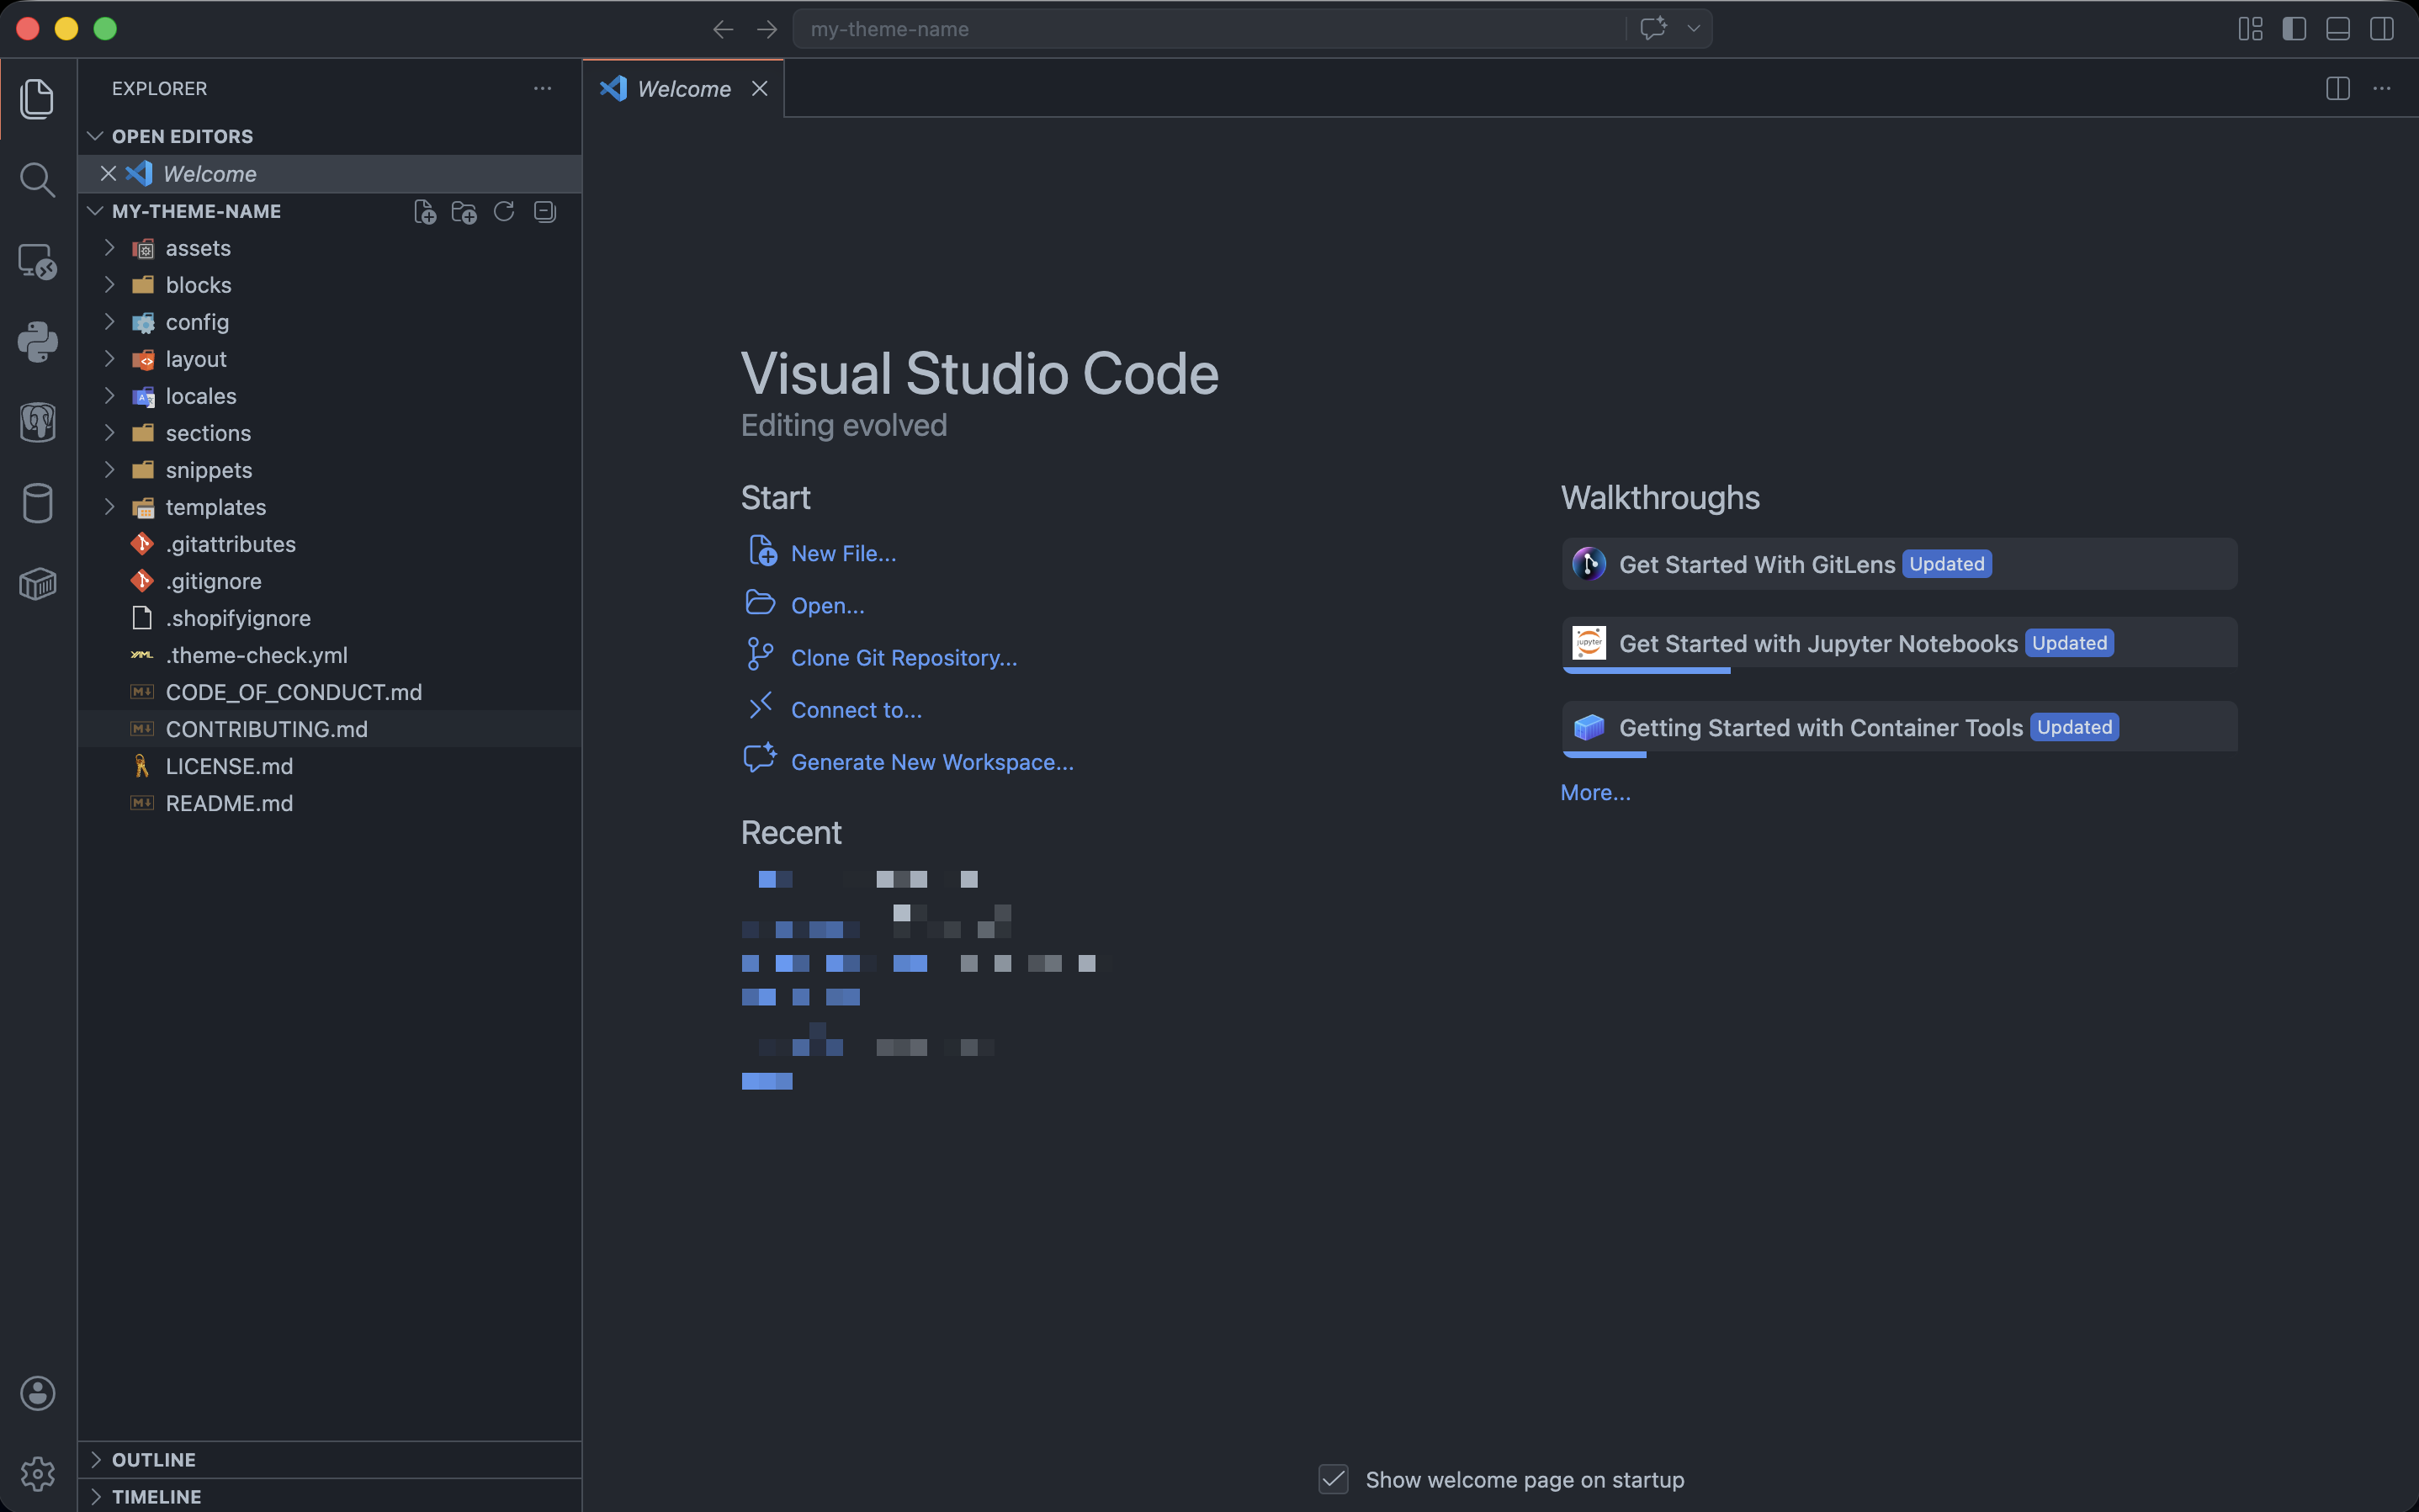The height and width of the screenshot is (1512, 2419).
Task: Uncheck Show welcome page on startup
Action: click(x=1333, y=1479)
